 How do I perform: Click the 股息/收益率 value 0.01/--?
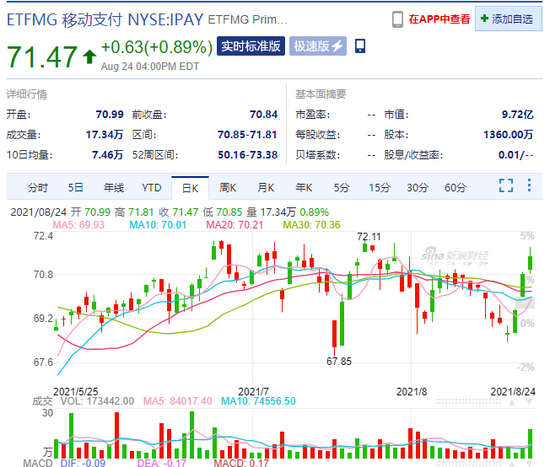516,155
